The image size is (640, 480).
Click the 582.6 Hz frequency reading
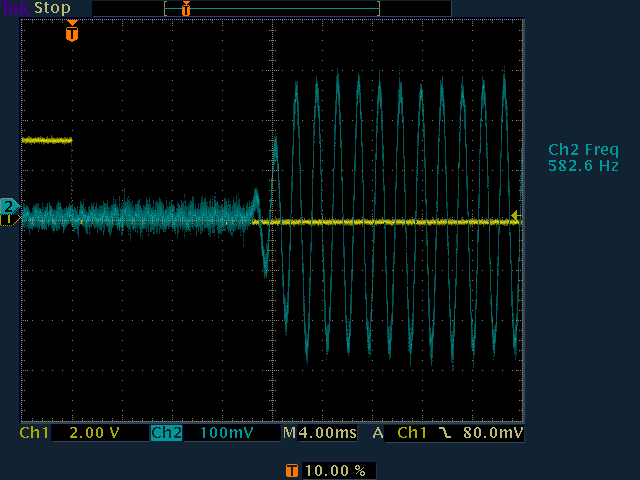583,166
